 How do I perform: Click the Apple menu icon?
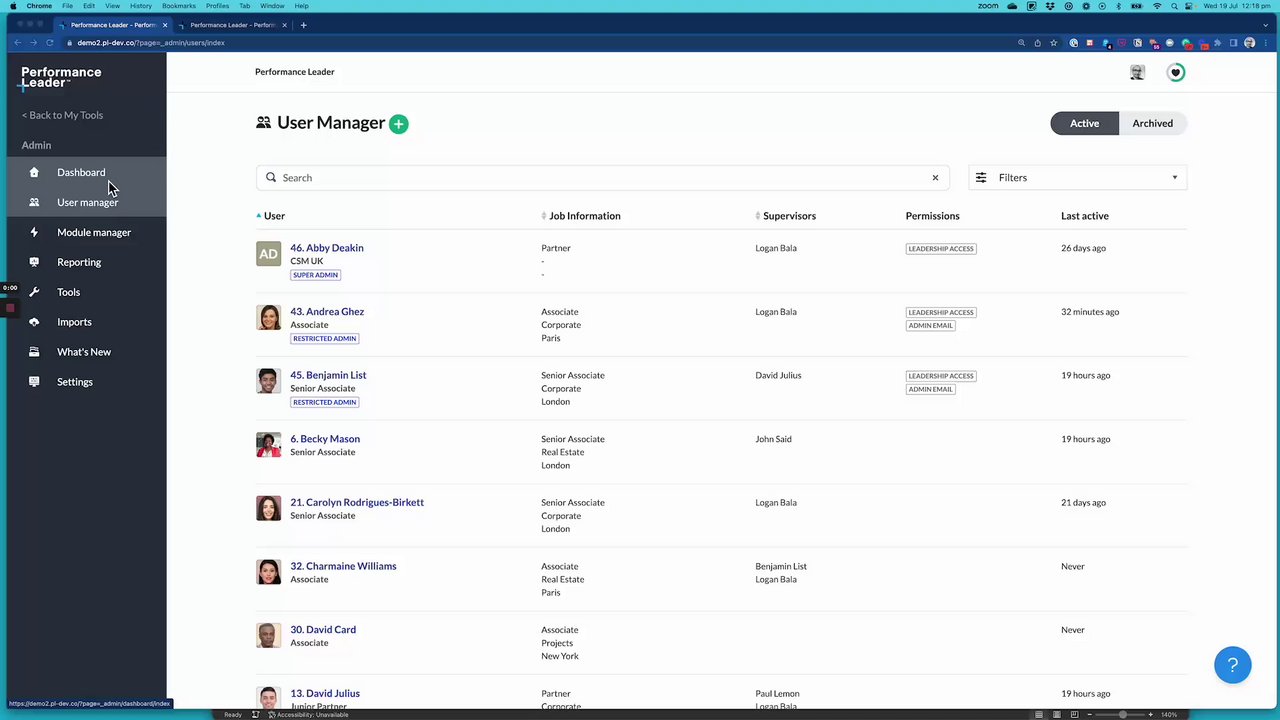13,6
